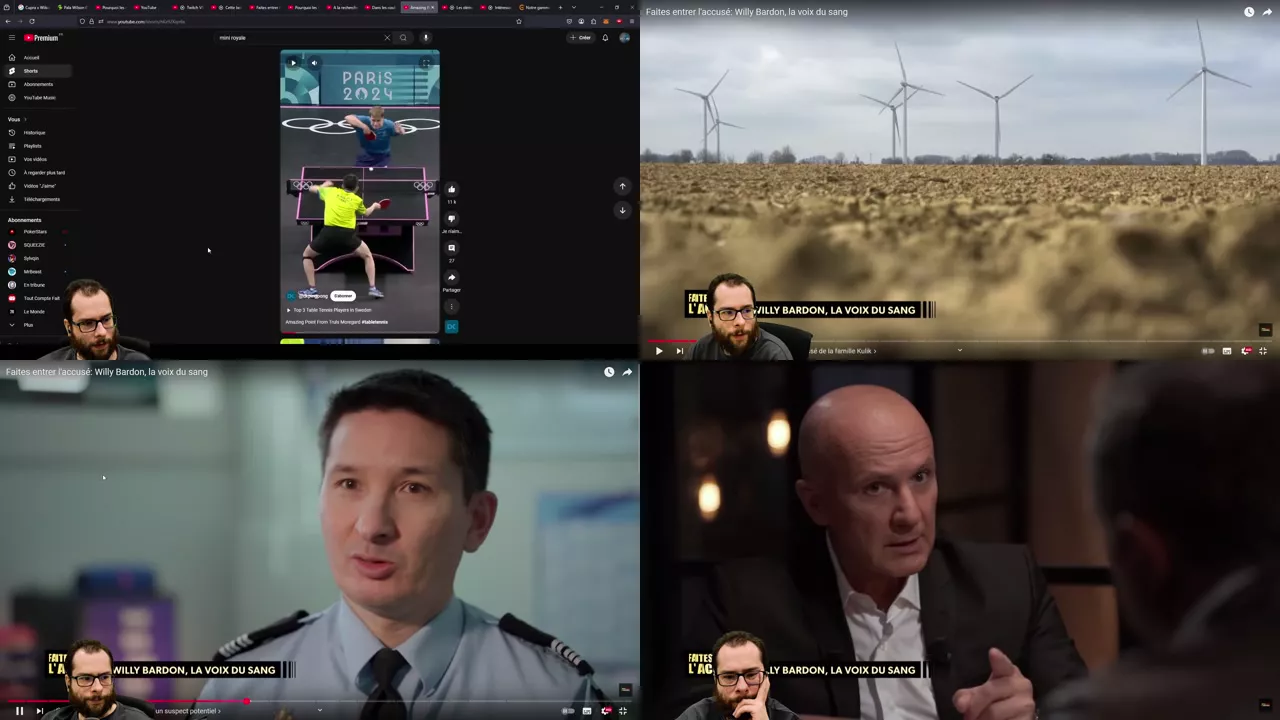The width and height of the screenshot is (1280, 720).
Task: Switch to the 'Notre gamme' browser tab
Action: (x=535, y=7)
